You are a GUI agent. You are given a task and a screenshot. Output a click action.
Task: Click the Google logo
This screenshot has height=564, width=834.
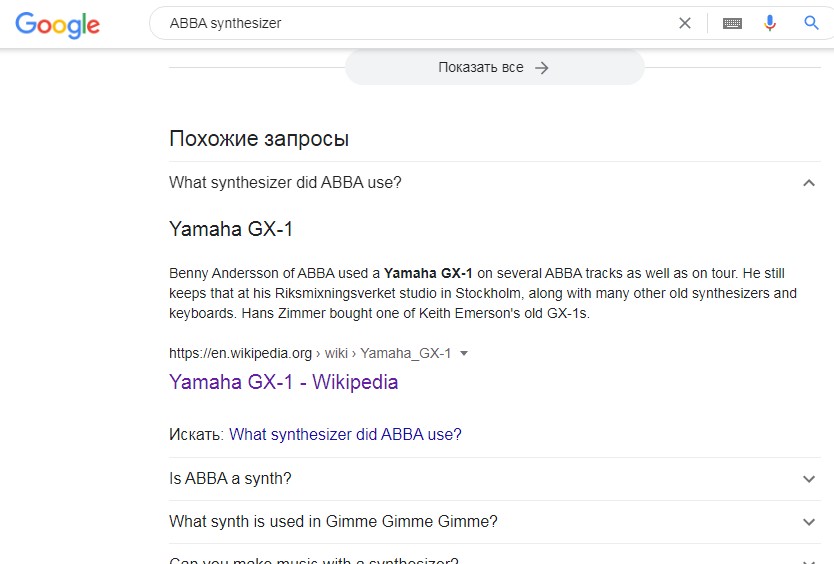click(58, 23)
